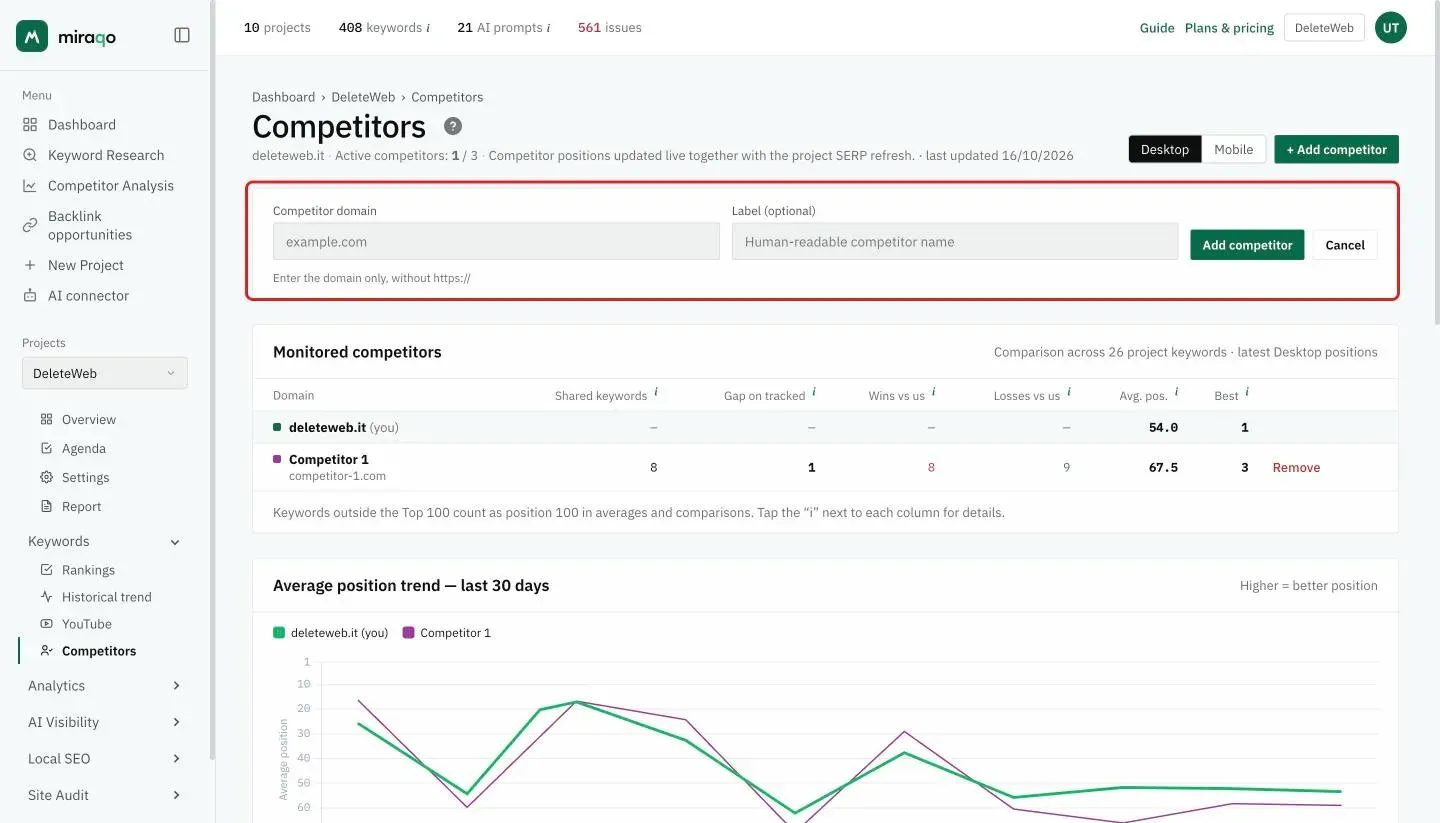Viewport: 1440px width, 823px height.
Task: Click the green deleteweb.it row color marker
Action: tap(277, 427)
